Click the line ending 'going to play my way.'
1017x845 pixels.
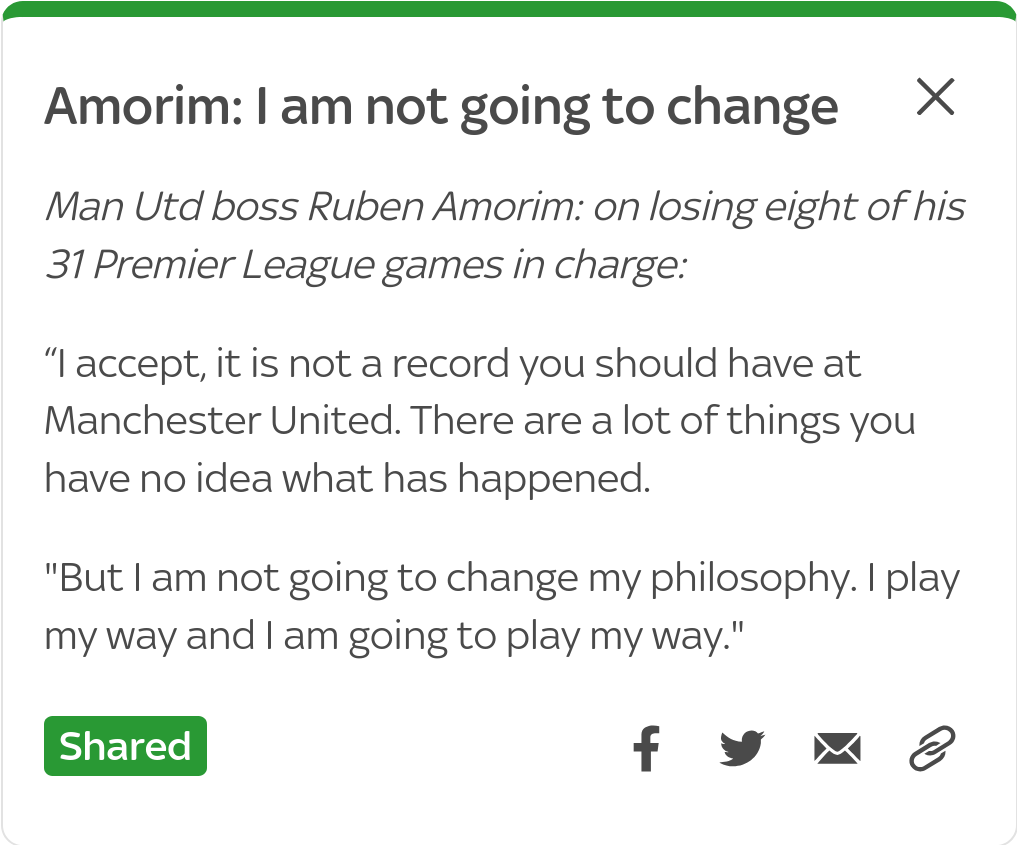pyautogui.click(x=397, y=635)
